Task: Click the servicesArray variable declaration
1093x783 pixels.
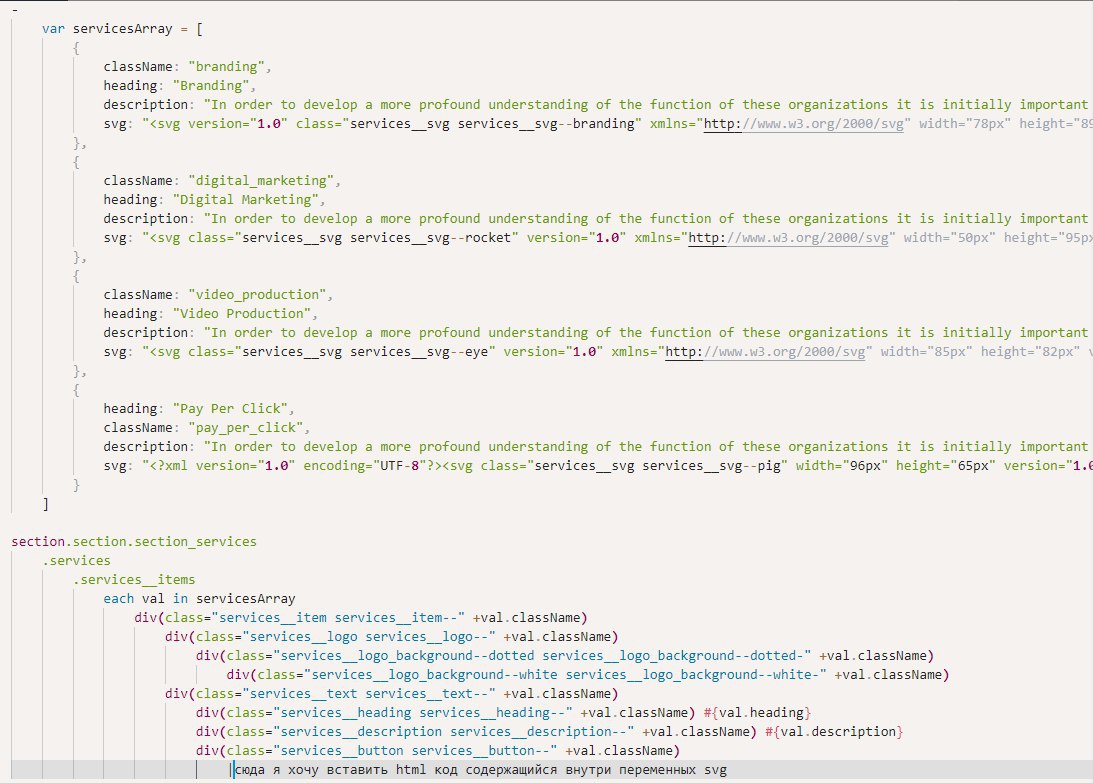Action: [x=122, y=29]
